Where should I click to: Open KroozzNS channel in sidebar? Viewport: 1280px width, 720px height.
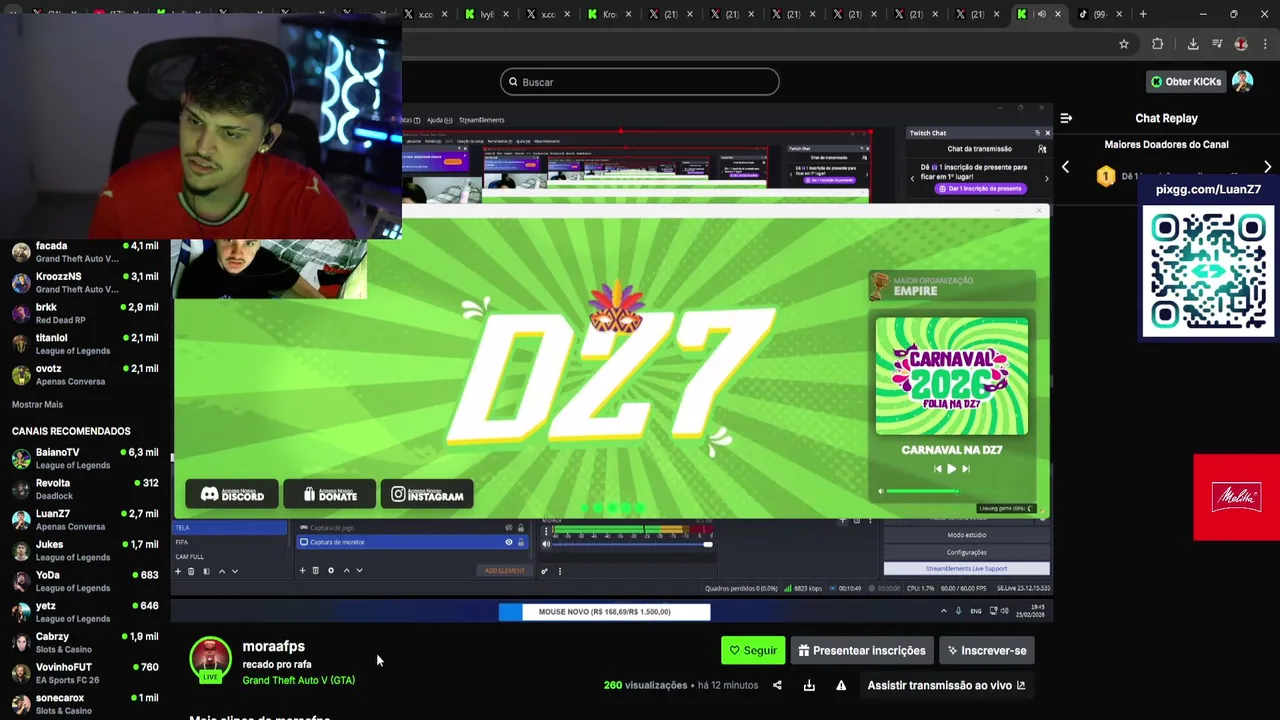click(x=85, y=283)
